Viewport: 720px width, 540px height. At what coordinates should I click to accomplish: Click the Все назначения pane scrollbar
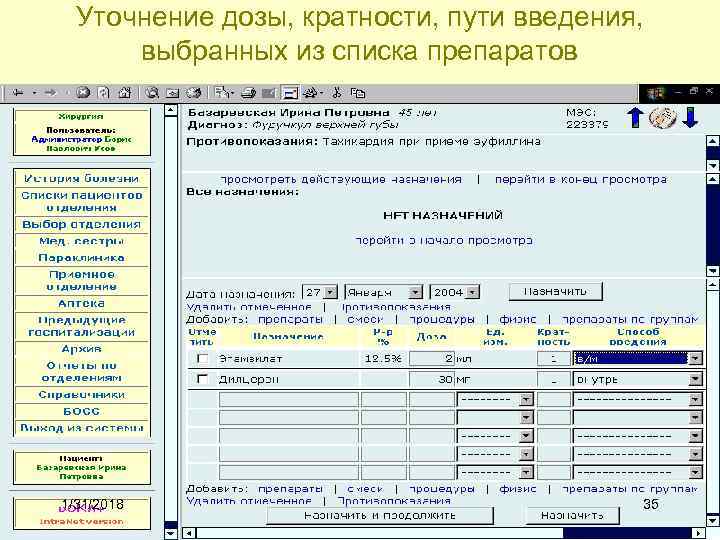pyautogui.click(x=712, y=225)
